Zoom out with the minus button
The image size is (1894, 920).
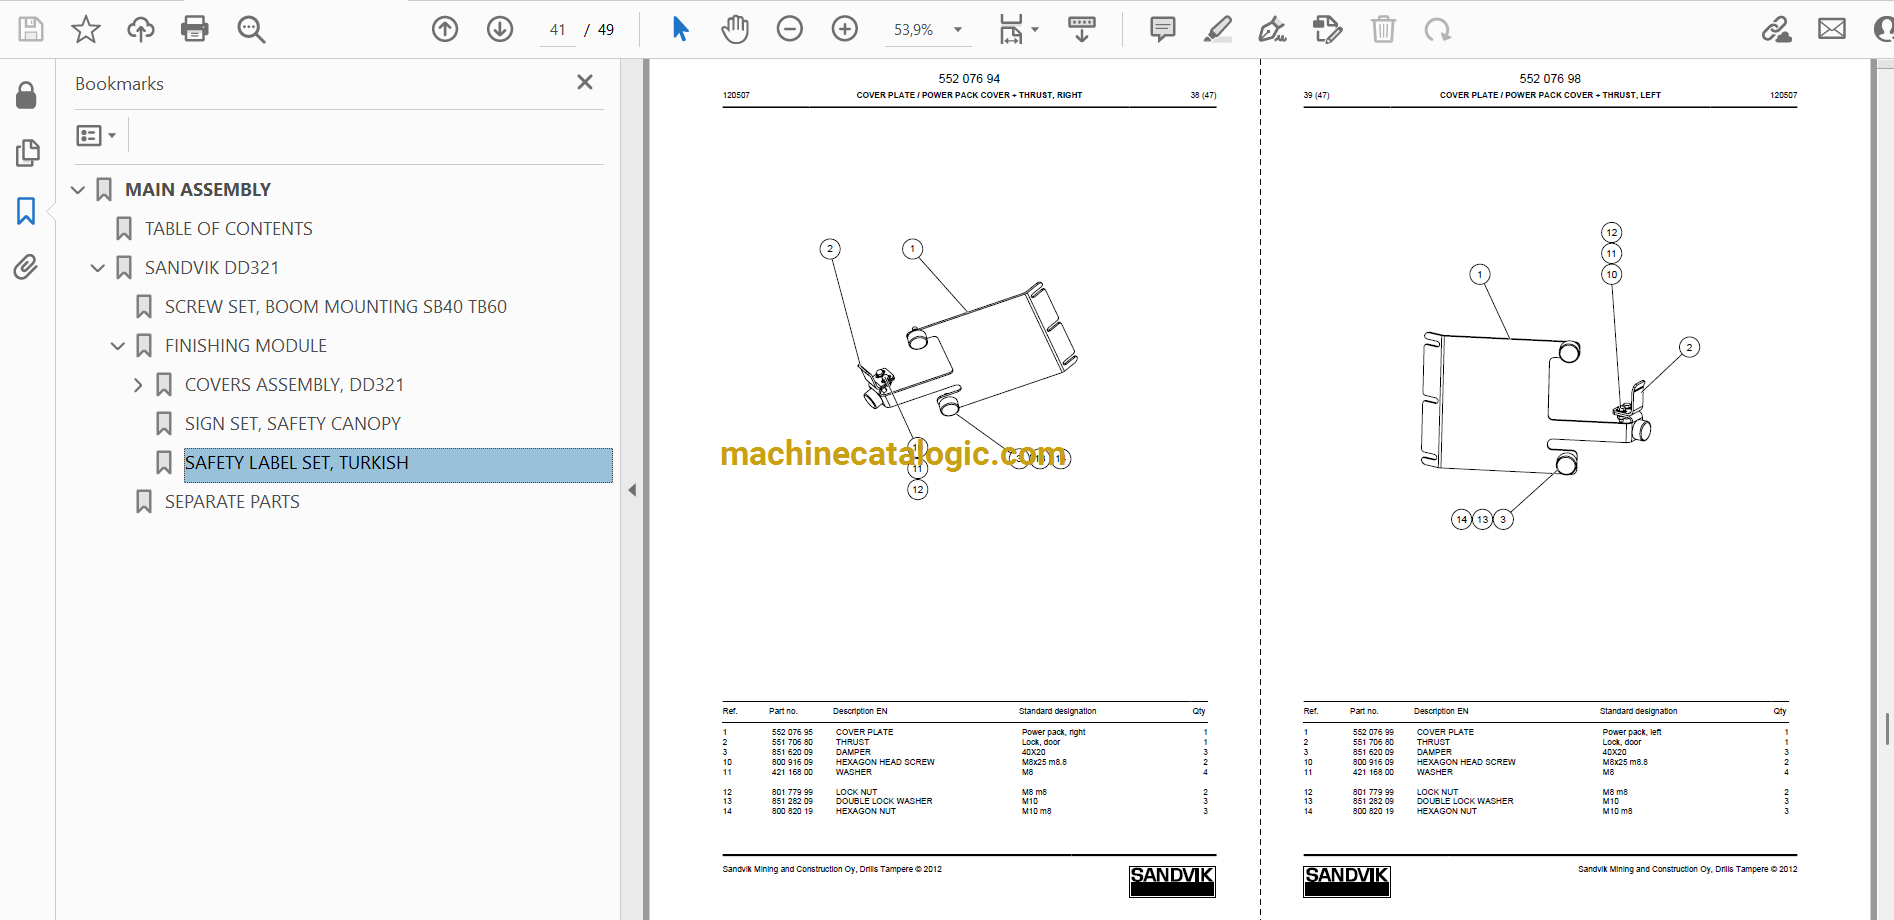click(x=790, y=29)
